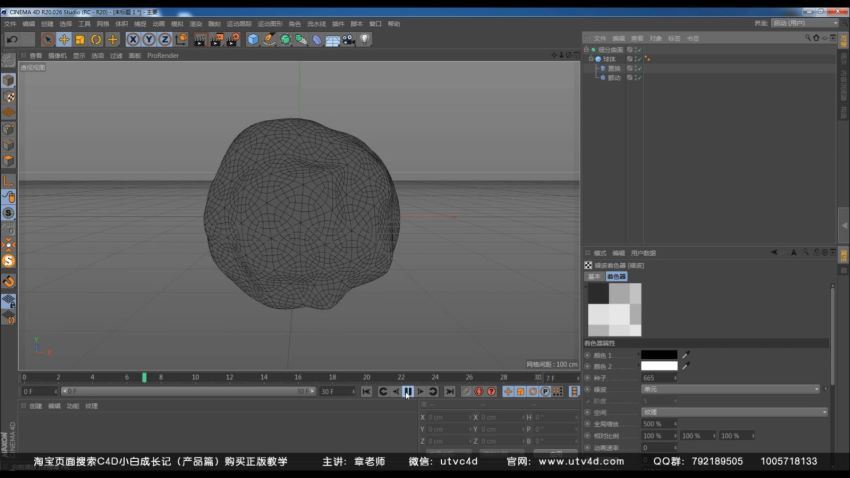Click the Object Manager search magnifier
The height and width of the screenshot is (478, 850).
808,38
